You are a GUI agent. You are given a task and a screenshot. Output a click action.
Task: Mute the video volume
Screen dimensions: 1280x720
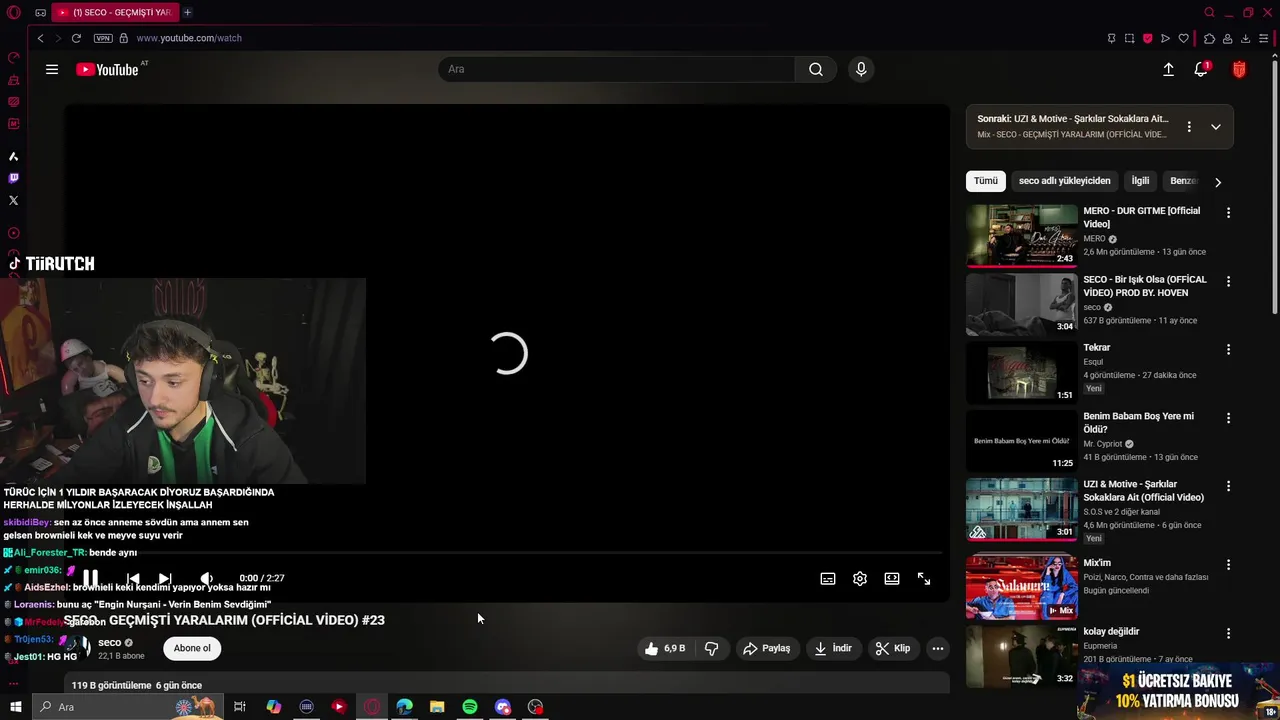coord(207,578)
